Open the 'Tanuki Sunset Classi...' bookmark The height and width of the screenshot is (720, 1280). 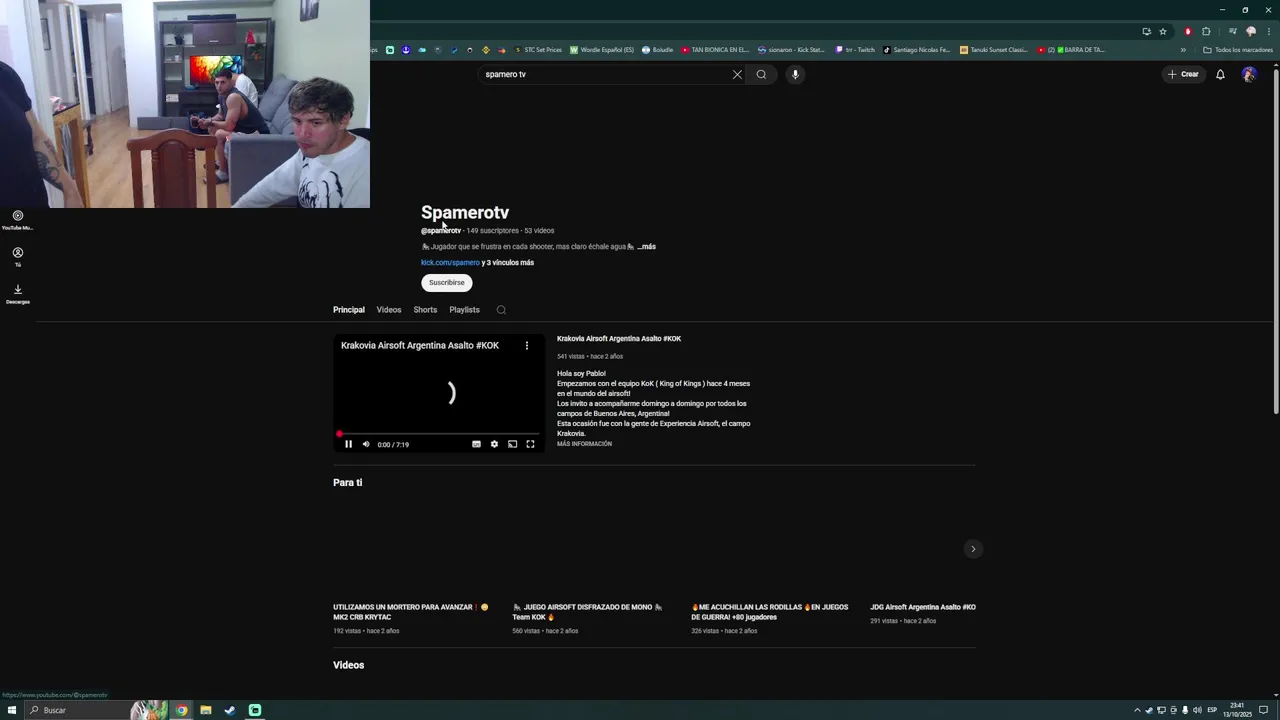pos(994,50)
